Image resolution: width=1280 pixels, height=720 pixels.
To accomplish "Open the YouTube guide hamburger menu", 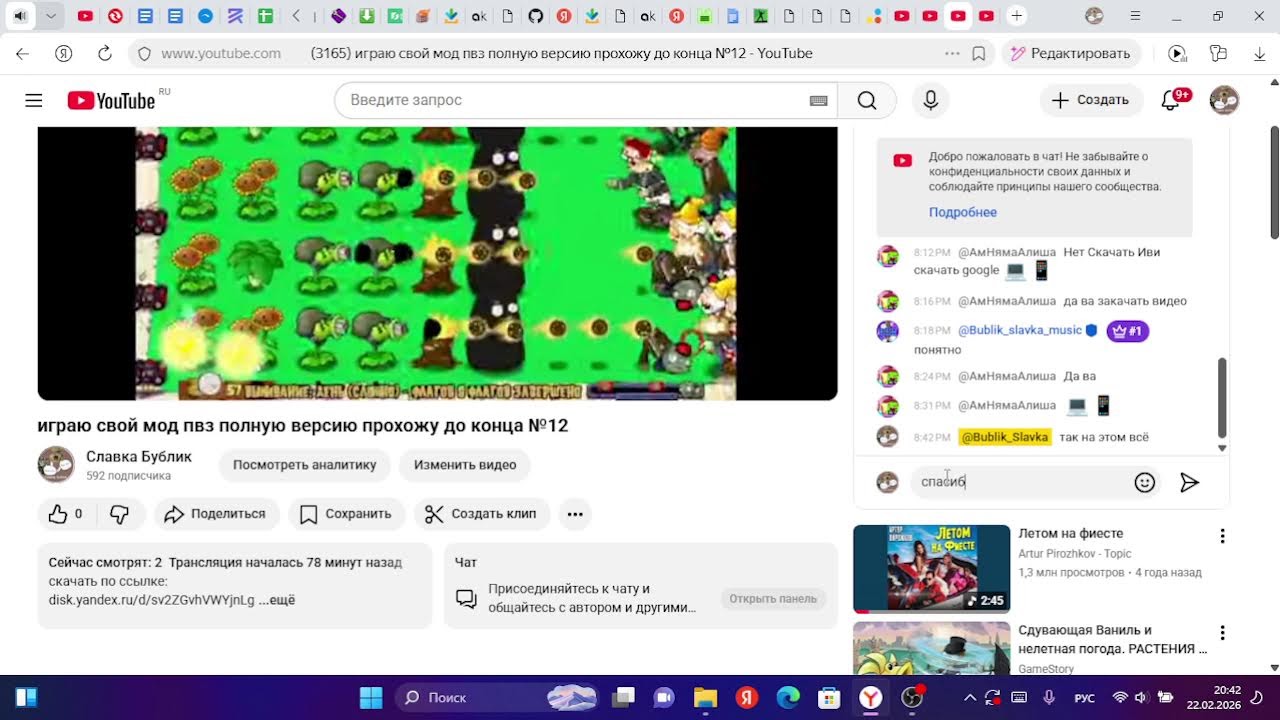I will pos(34,100).
